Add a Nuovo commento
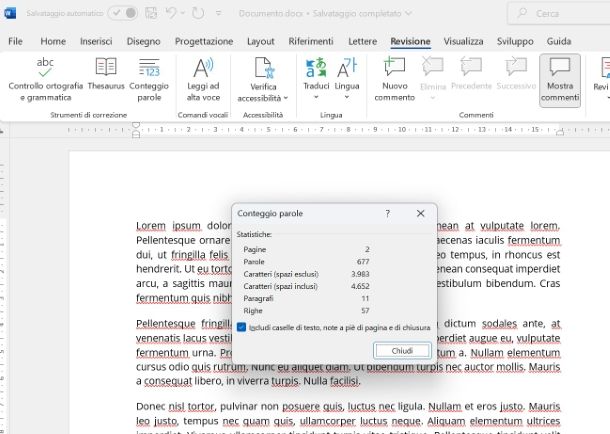 [394, 80]
